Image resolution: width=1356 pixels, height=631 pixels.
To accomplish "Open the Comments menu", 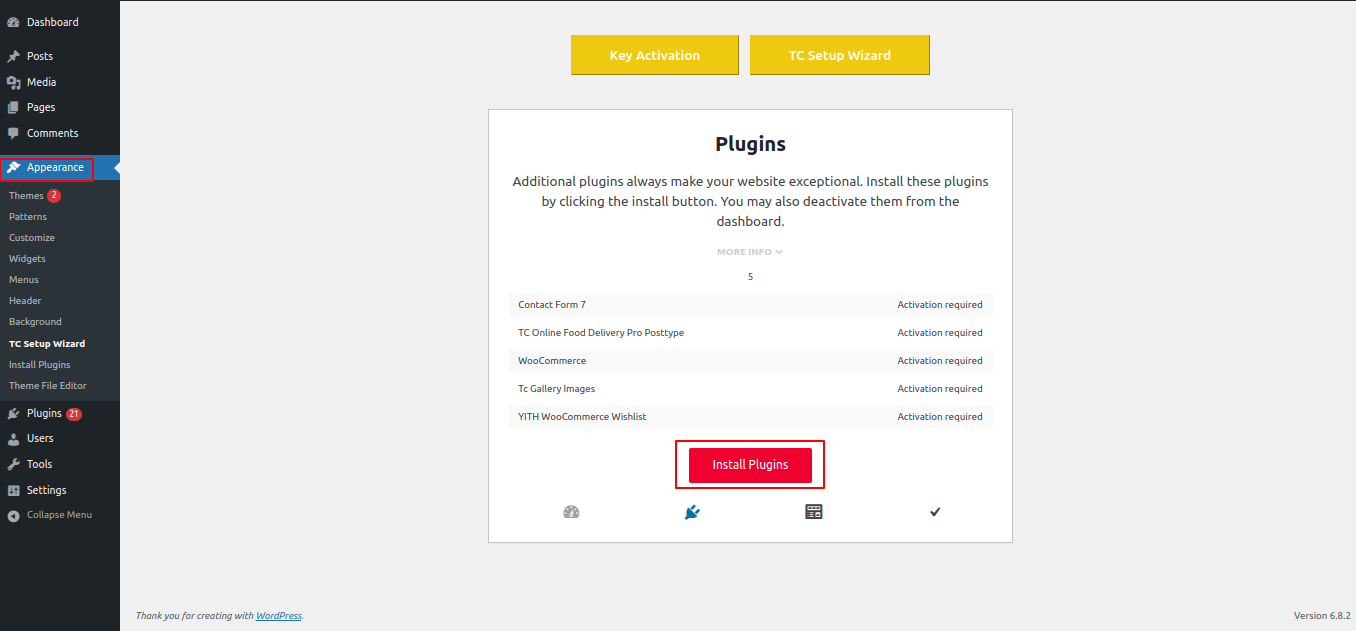I will (60, 133).
